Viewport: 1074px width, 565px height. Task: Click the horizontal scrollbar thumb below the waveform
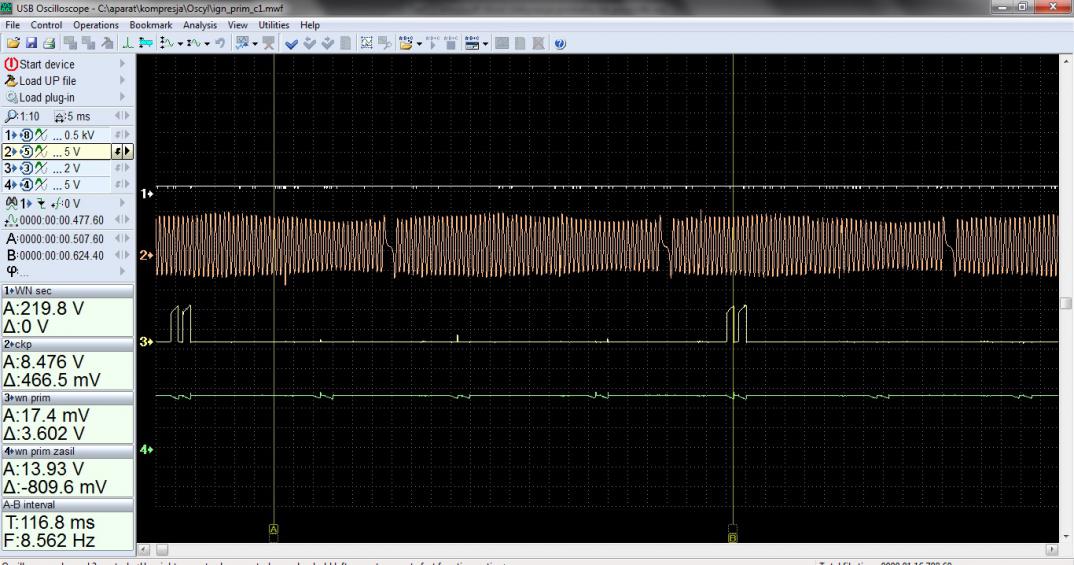point(162,549)
